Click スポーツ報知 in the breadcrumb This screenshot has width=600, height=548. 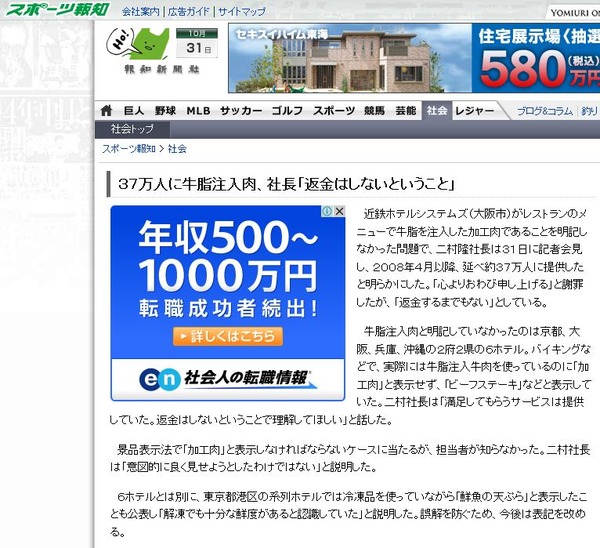[x=129, y=149]
